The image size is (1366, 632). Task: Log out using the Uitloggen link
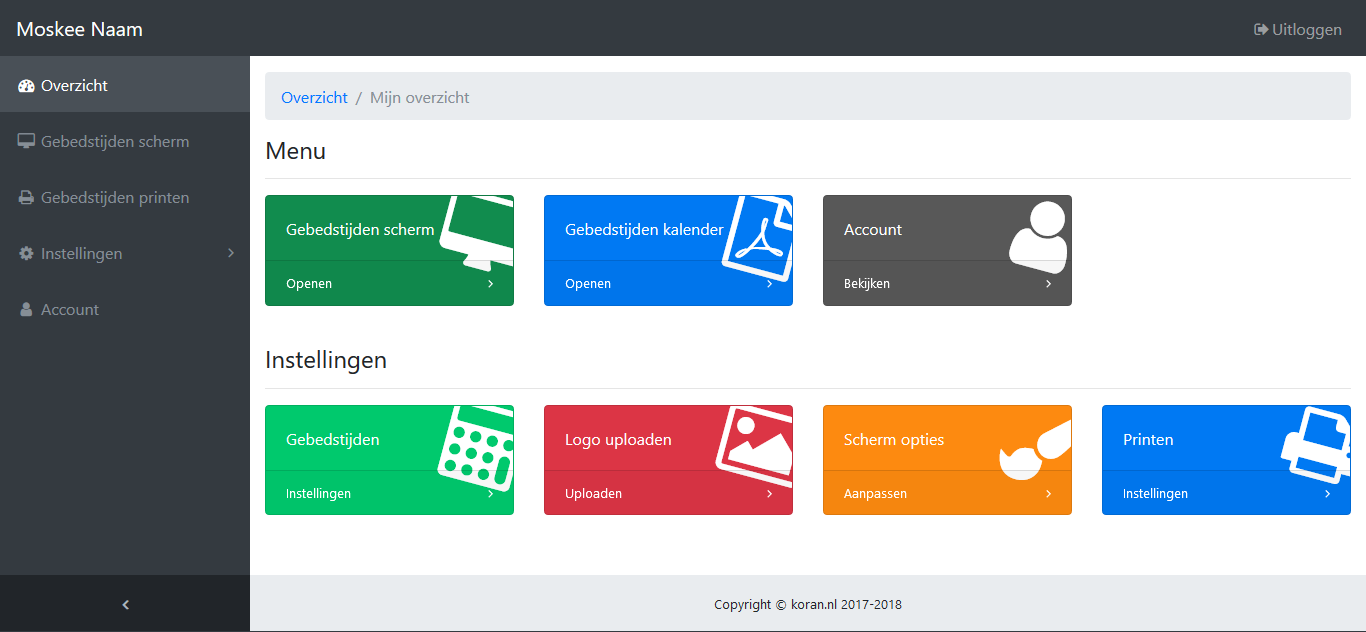pyautogui.click(x=1298, y=30)
